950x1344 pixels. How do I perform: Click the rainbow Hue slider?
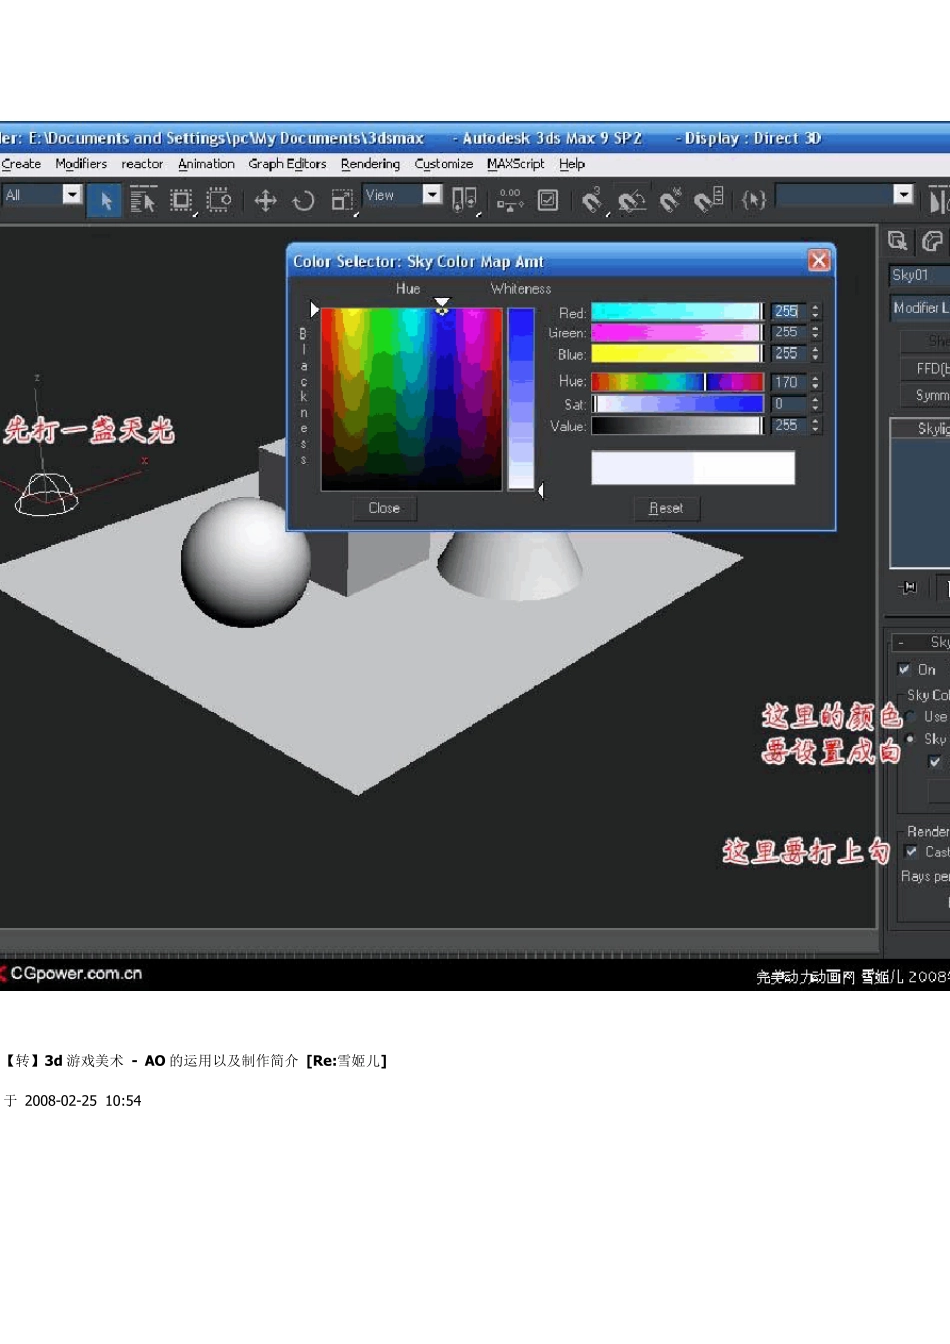(x=677, y=382)
